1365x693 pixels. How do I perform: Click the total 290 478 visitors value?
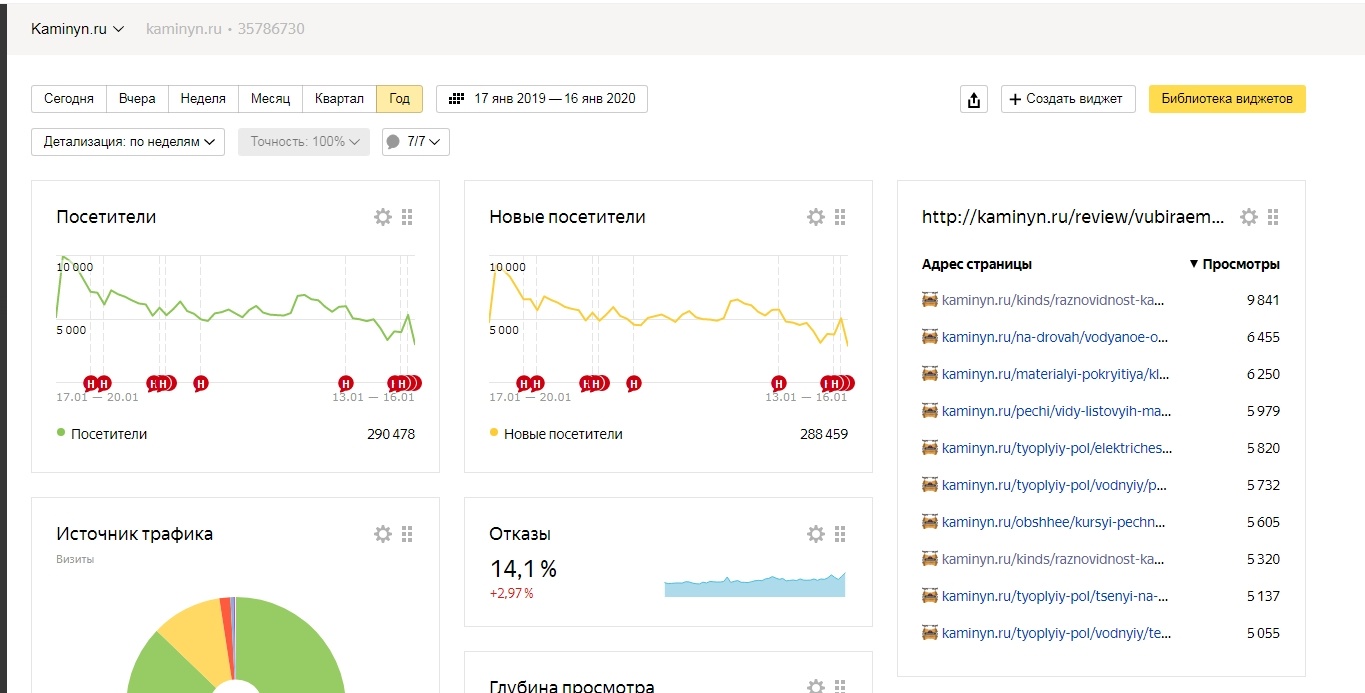[391, 434]
